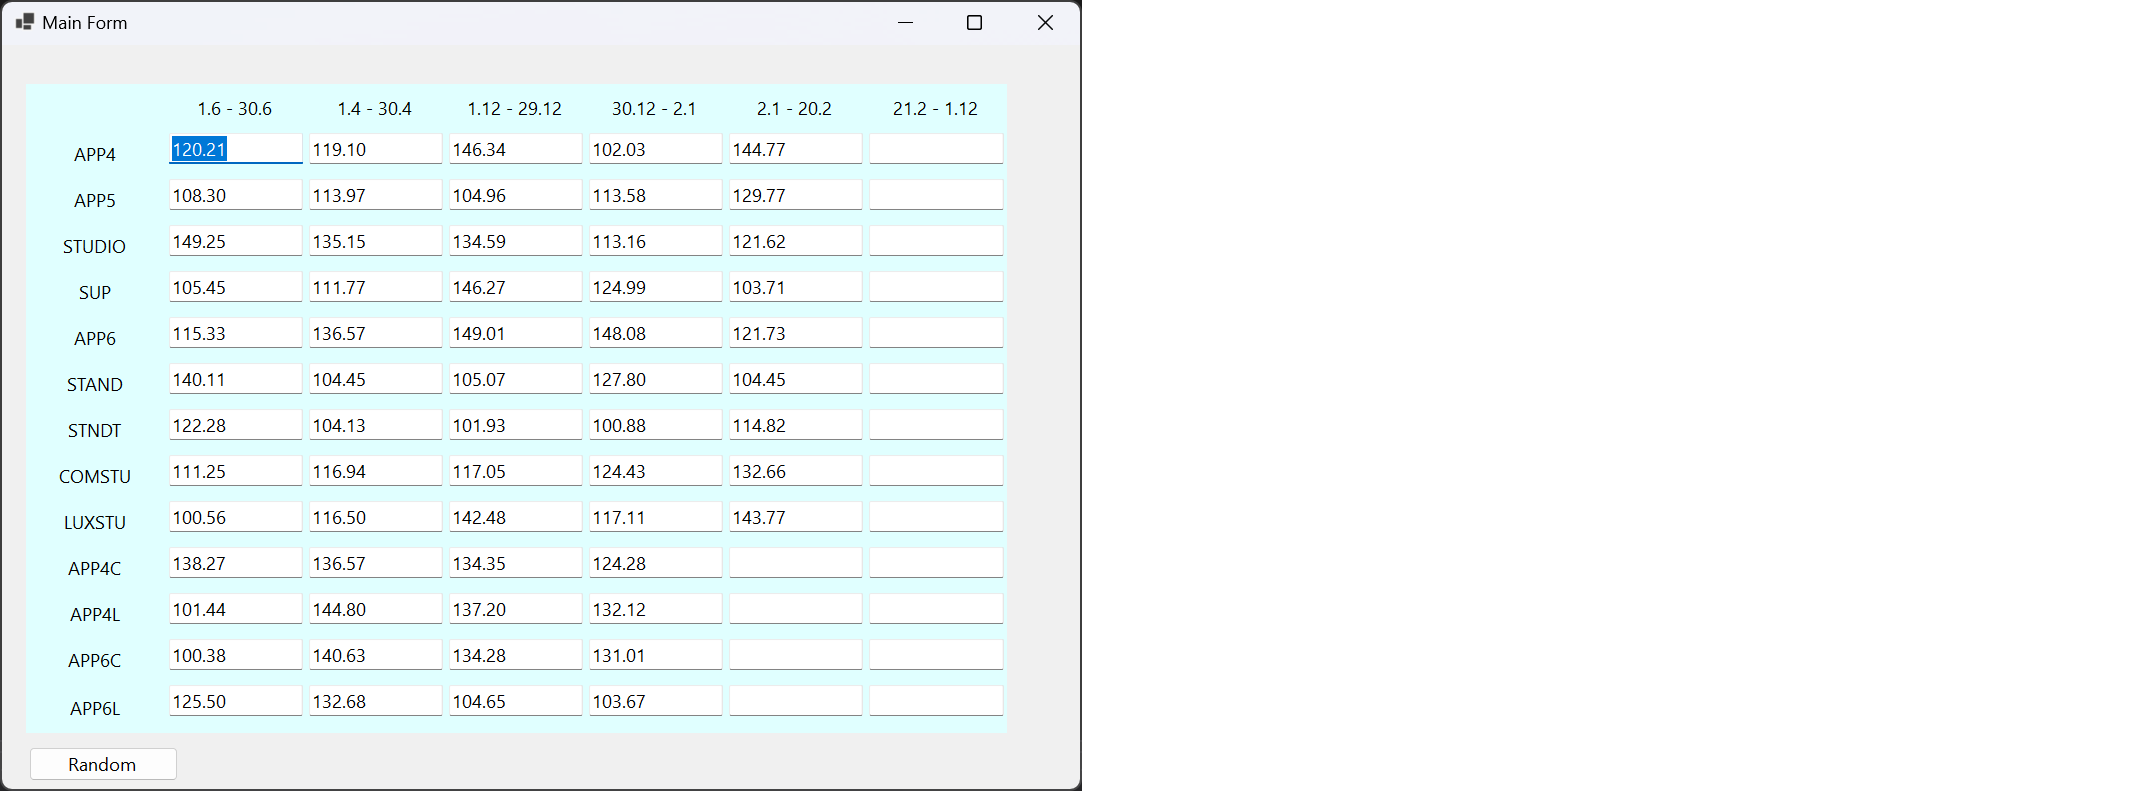The width and height of the screenshot is (2132, 791).
Task: Click the STAND field with 140.11
Action: [236, 379]
